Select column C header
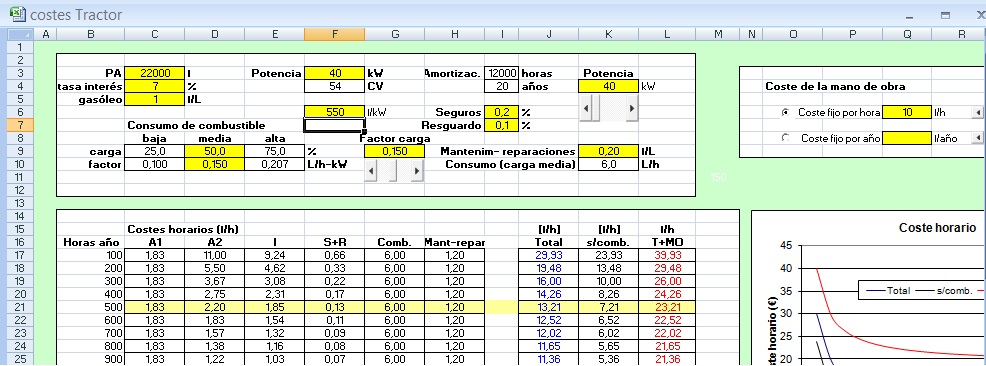The image size is (986, 366). click(x=155, y=35)
